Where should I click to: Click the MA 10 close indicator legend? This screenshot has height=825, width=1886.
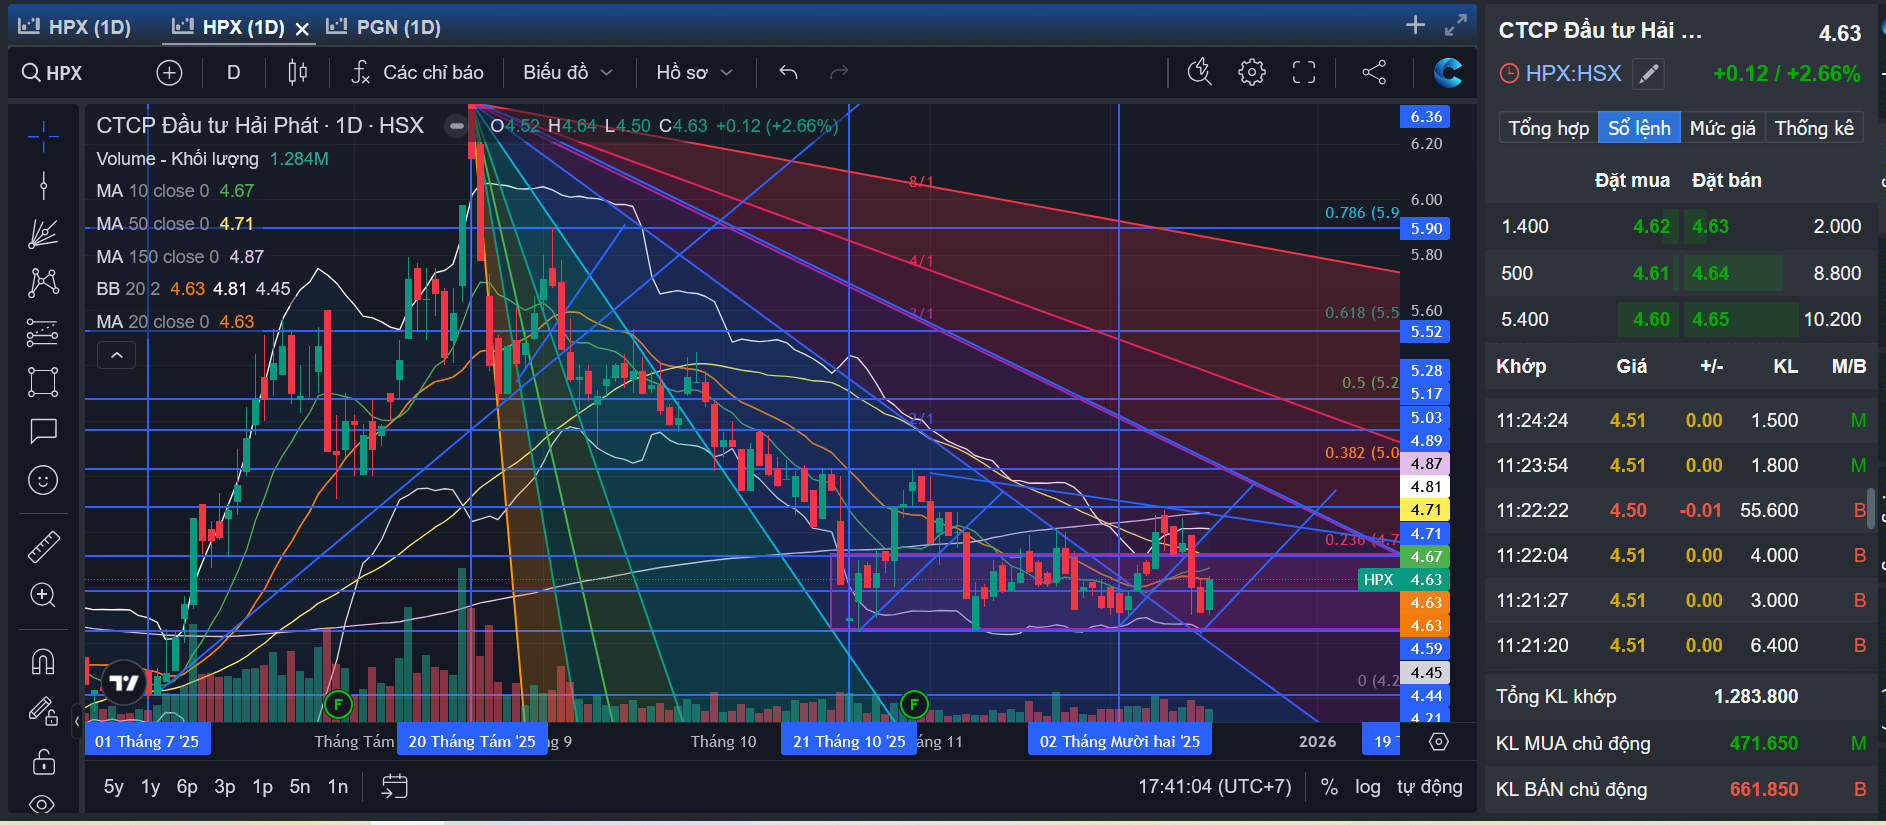coord(175,190)
